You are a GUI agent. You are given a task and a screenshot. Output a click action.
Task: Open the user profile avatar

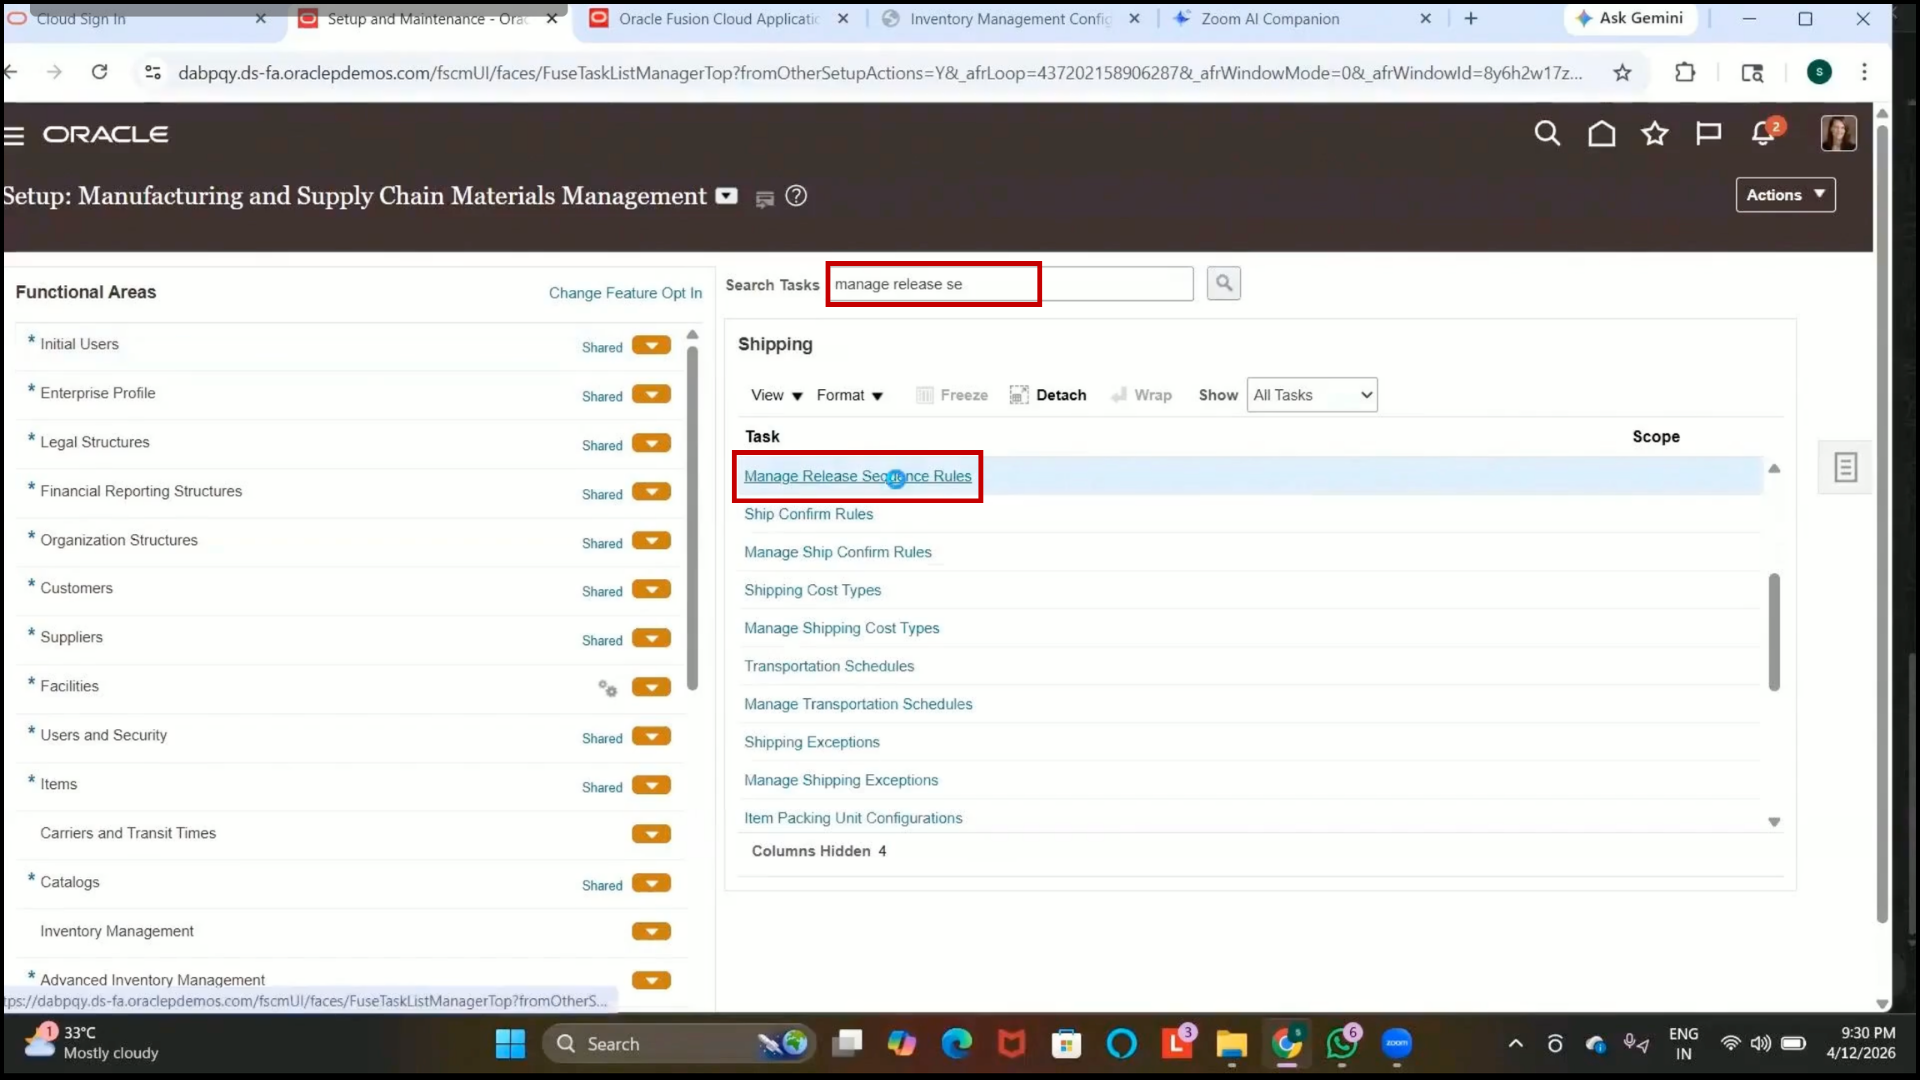pyautogui.click(x=1838, y=133)
